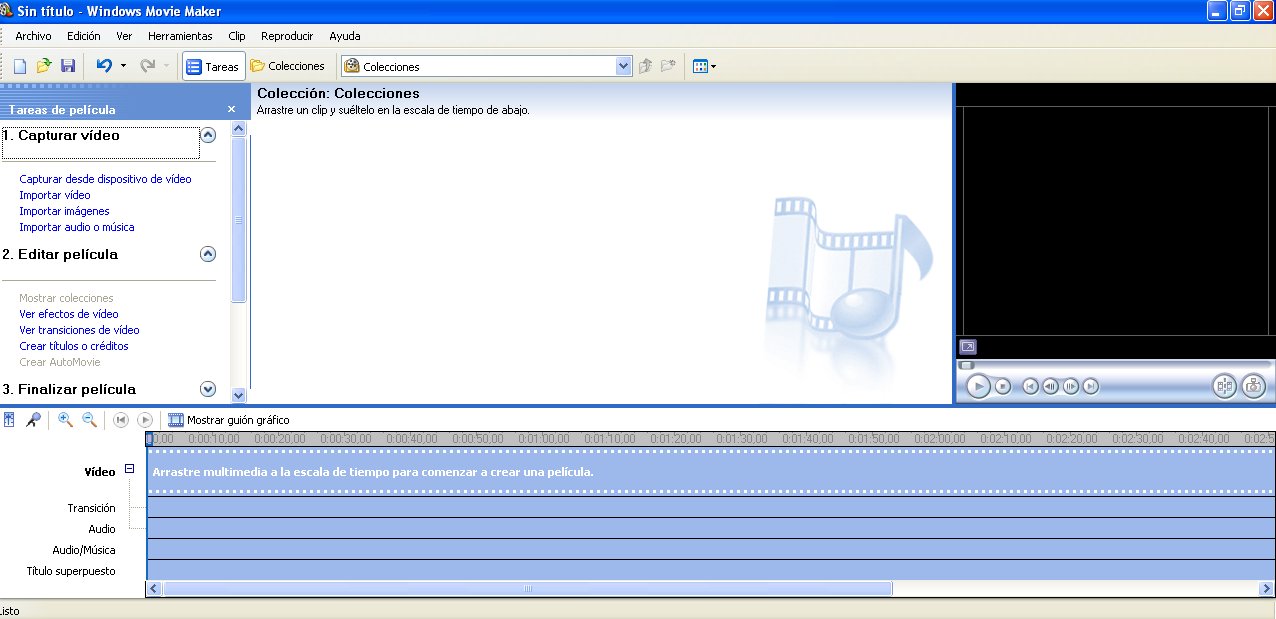Screen dimensions: 1276x619
Task: Click the grayed-out redo arrow icon
Action: (x=148, y=66)
